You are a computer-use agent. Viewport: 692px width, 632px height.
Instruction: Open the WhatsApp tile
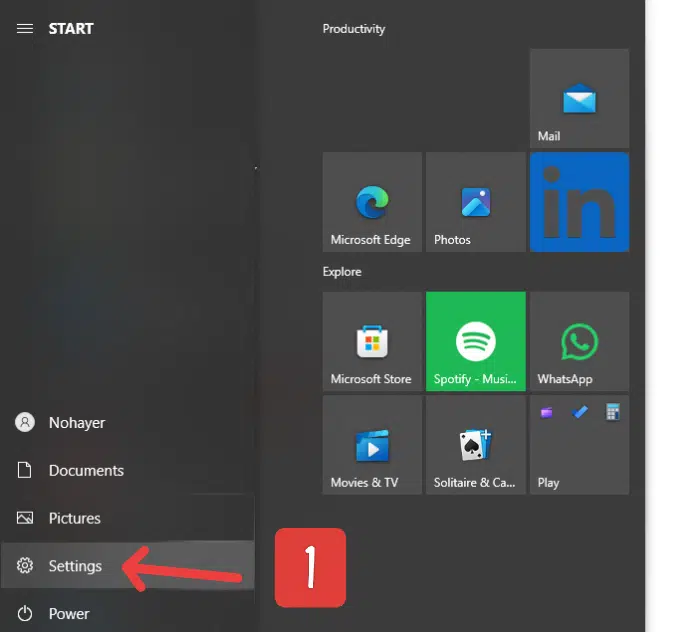click(x=579, y=341)
